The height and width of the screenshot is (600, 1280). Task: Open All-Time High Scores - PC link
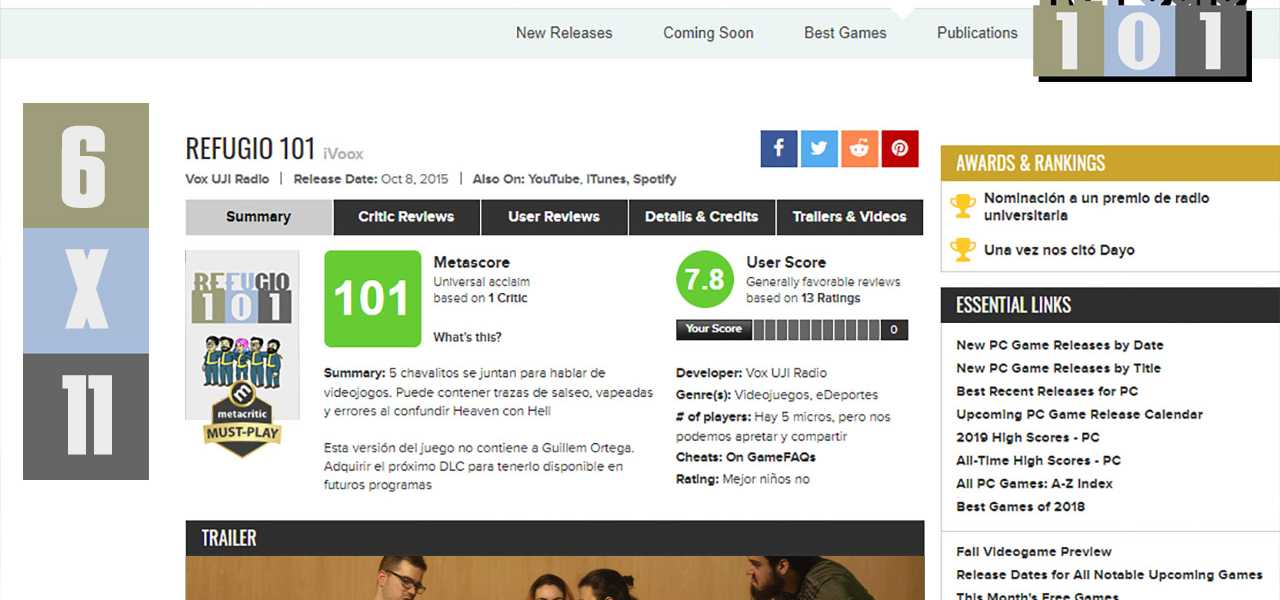pos(1038,461)
